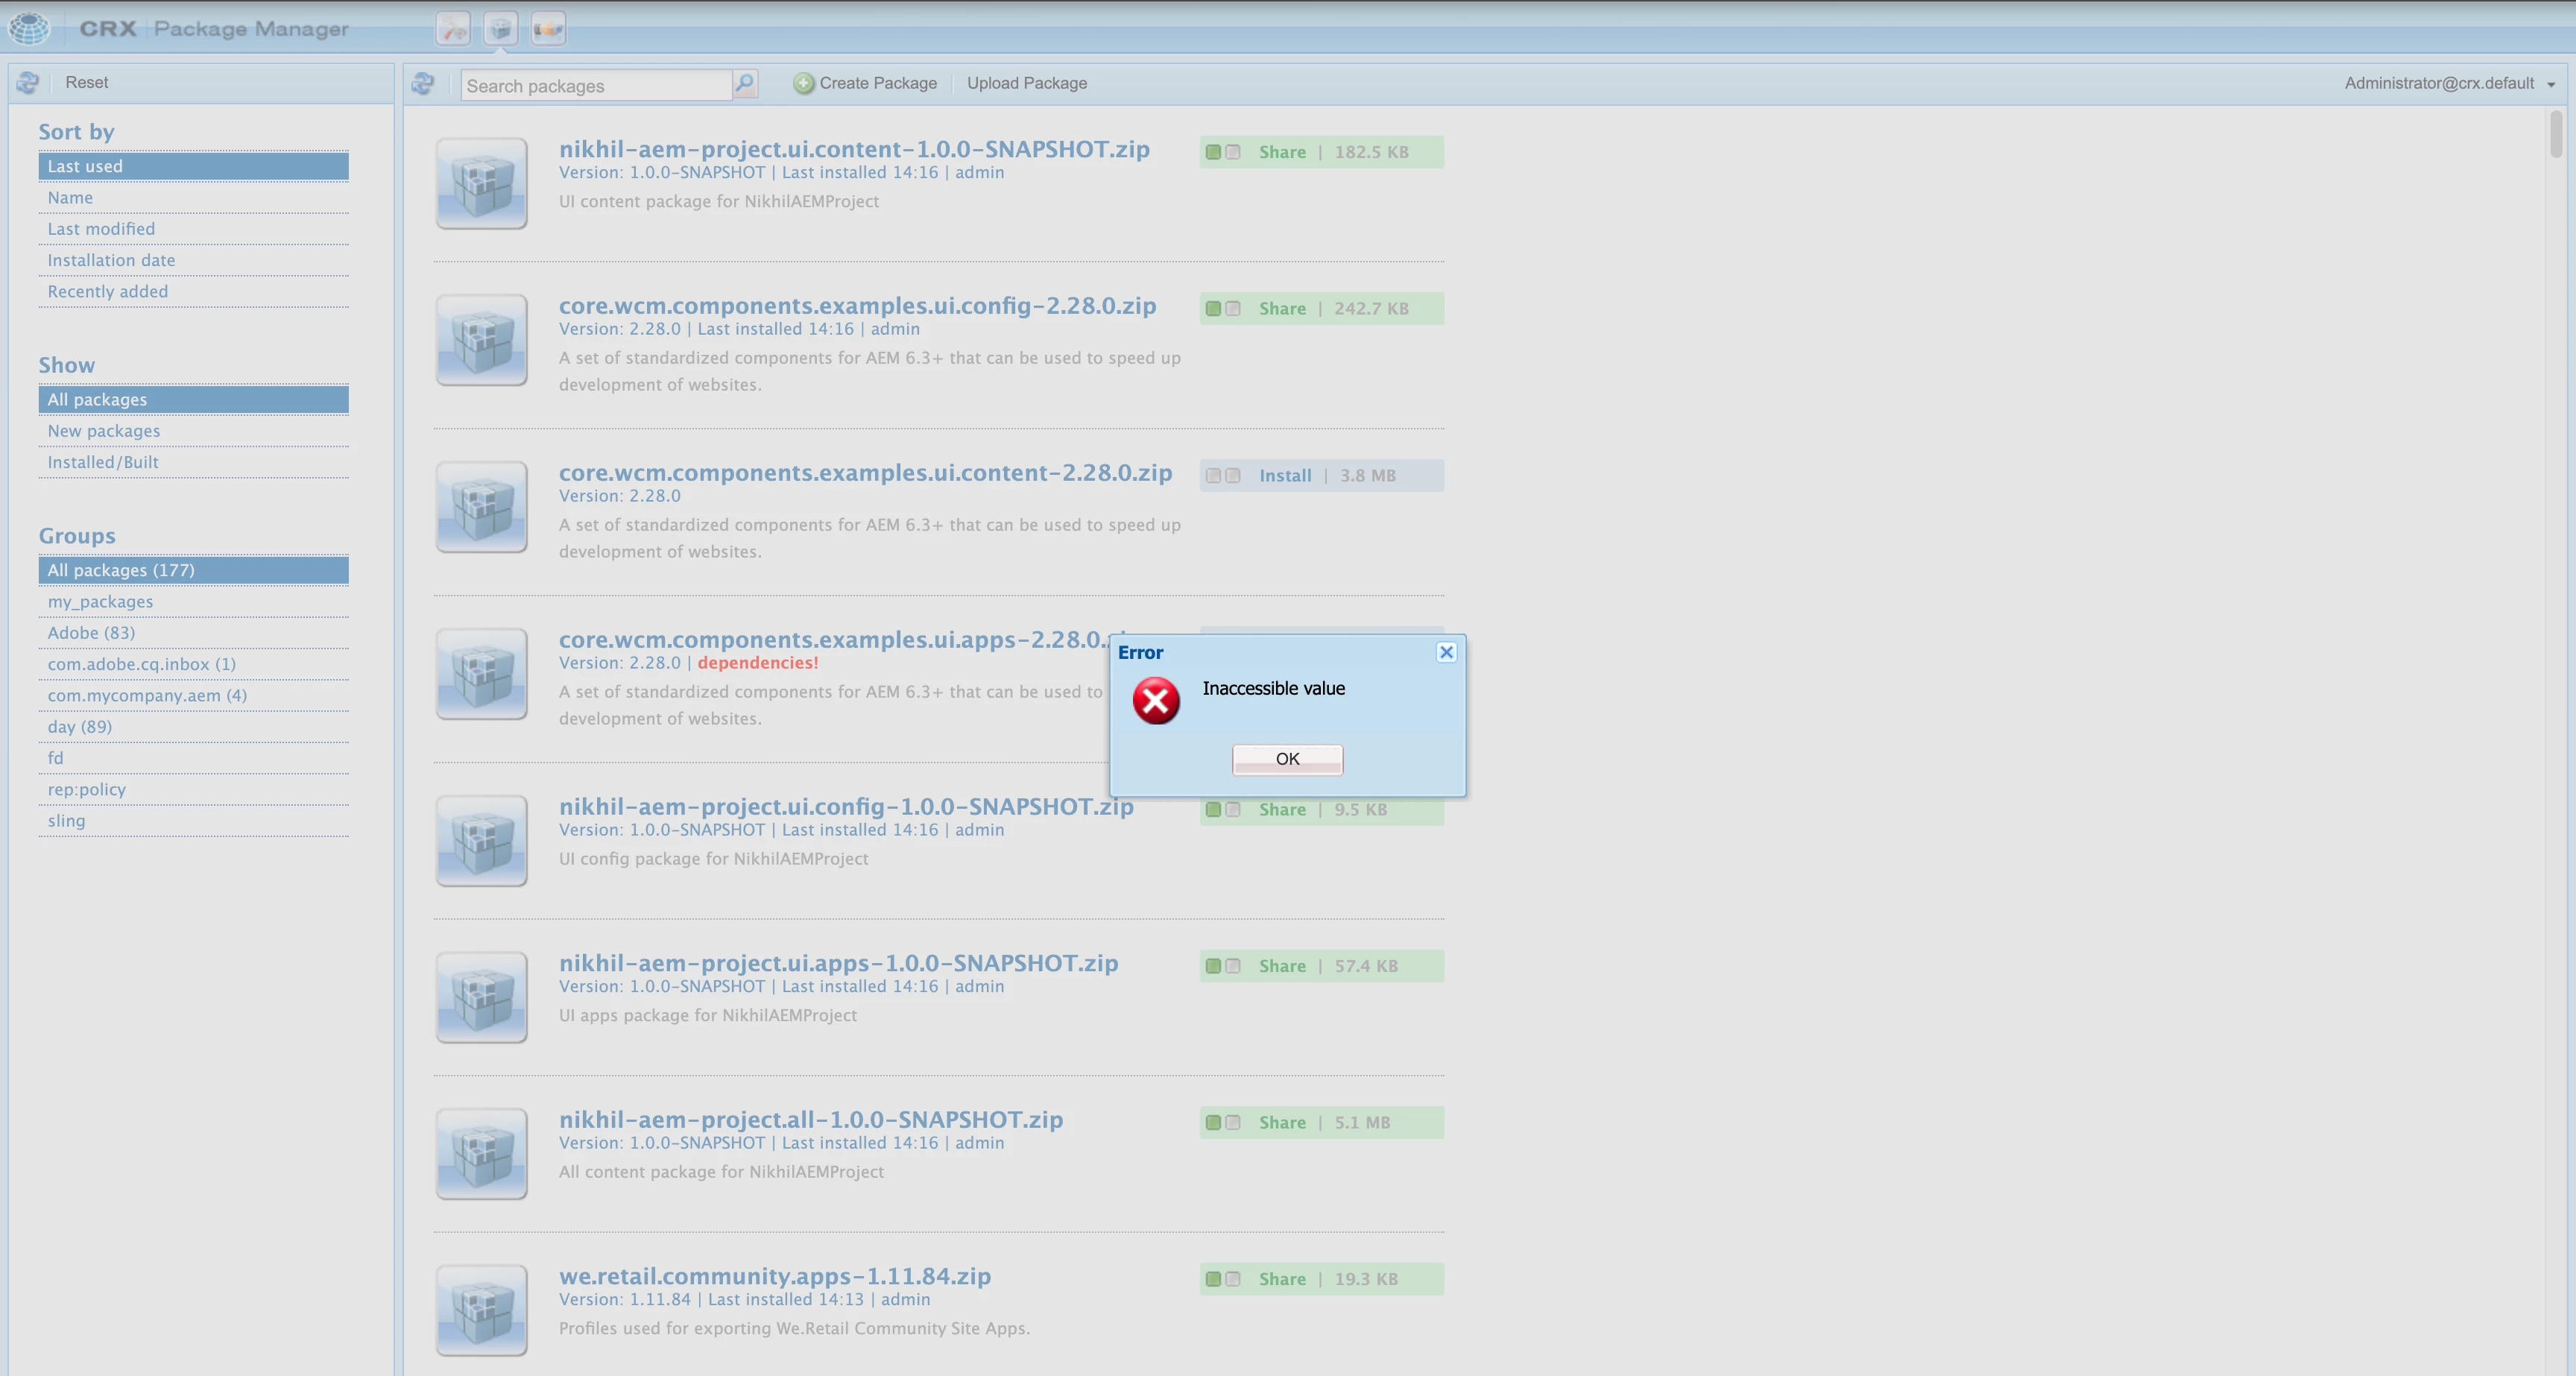Open the Administrator@crx.default dropdown
Viewport: 2576px width, 1376px height.
[x=2449, y=83]
